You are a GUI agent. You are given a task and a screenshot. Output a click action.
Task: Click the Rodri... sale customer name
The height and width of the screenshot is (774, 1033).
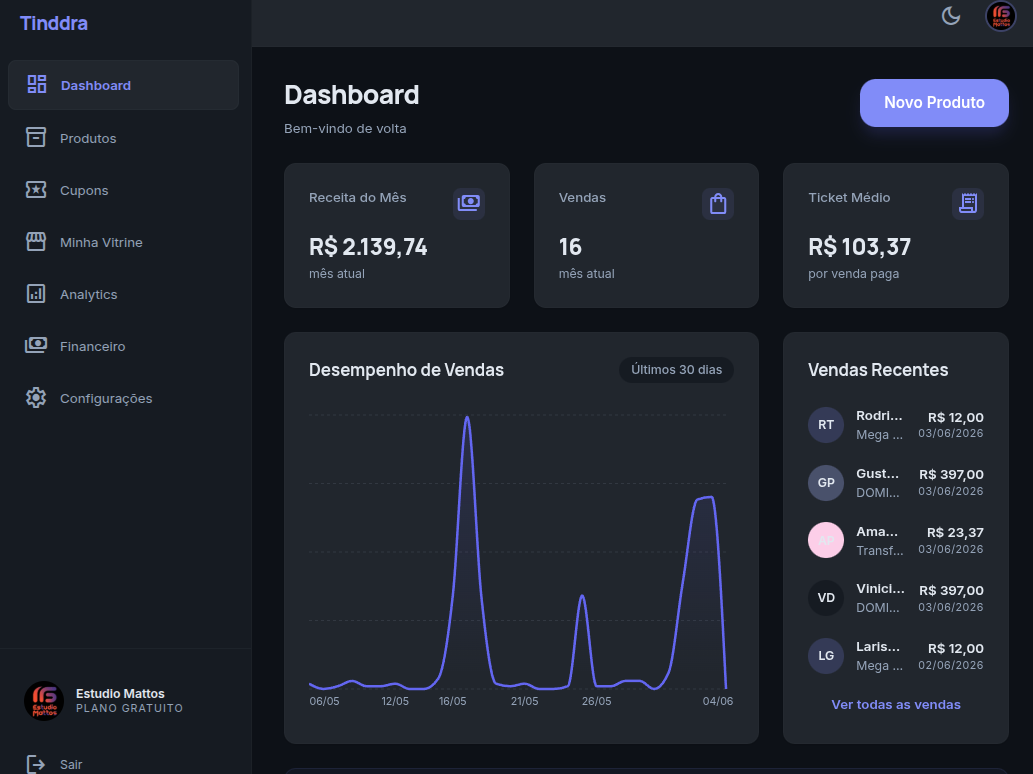click(879, 416)
